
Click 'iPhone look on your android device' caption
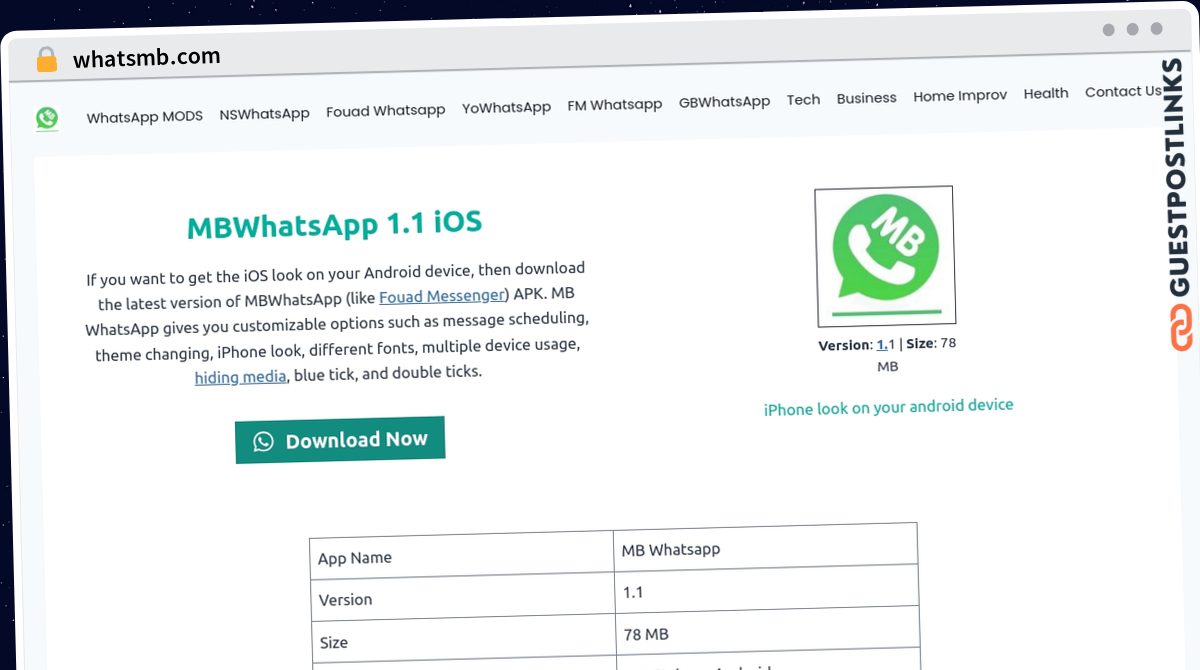889,407
